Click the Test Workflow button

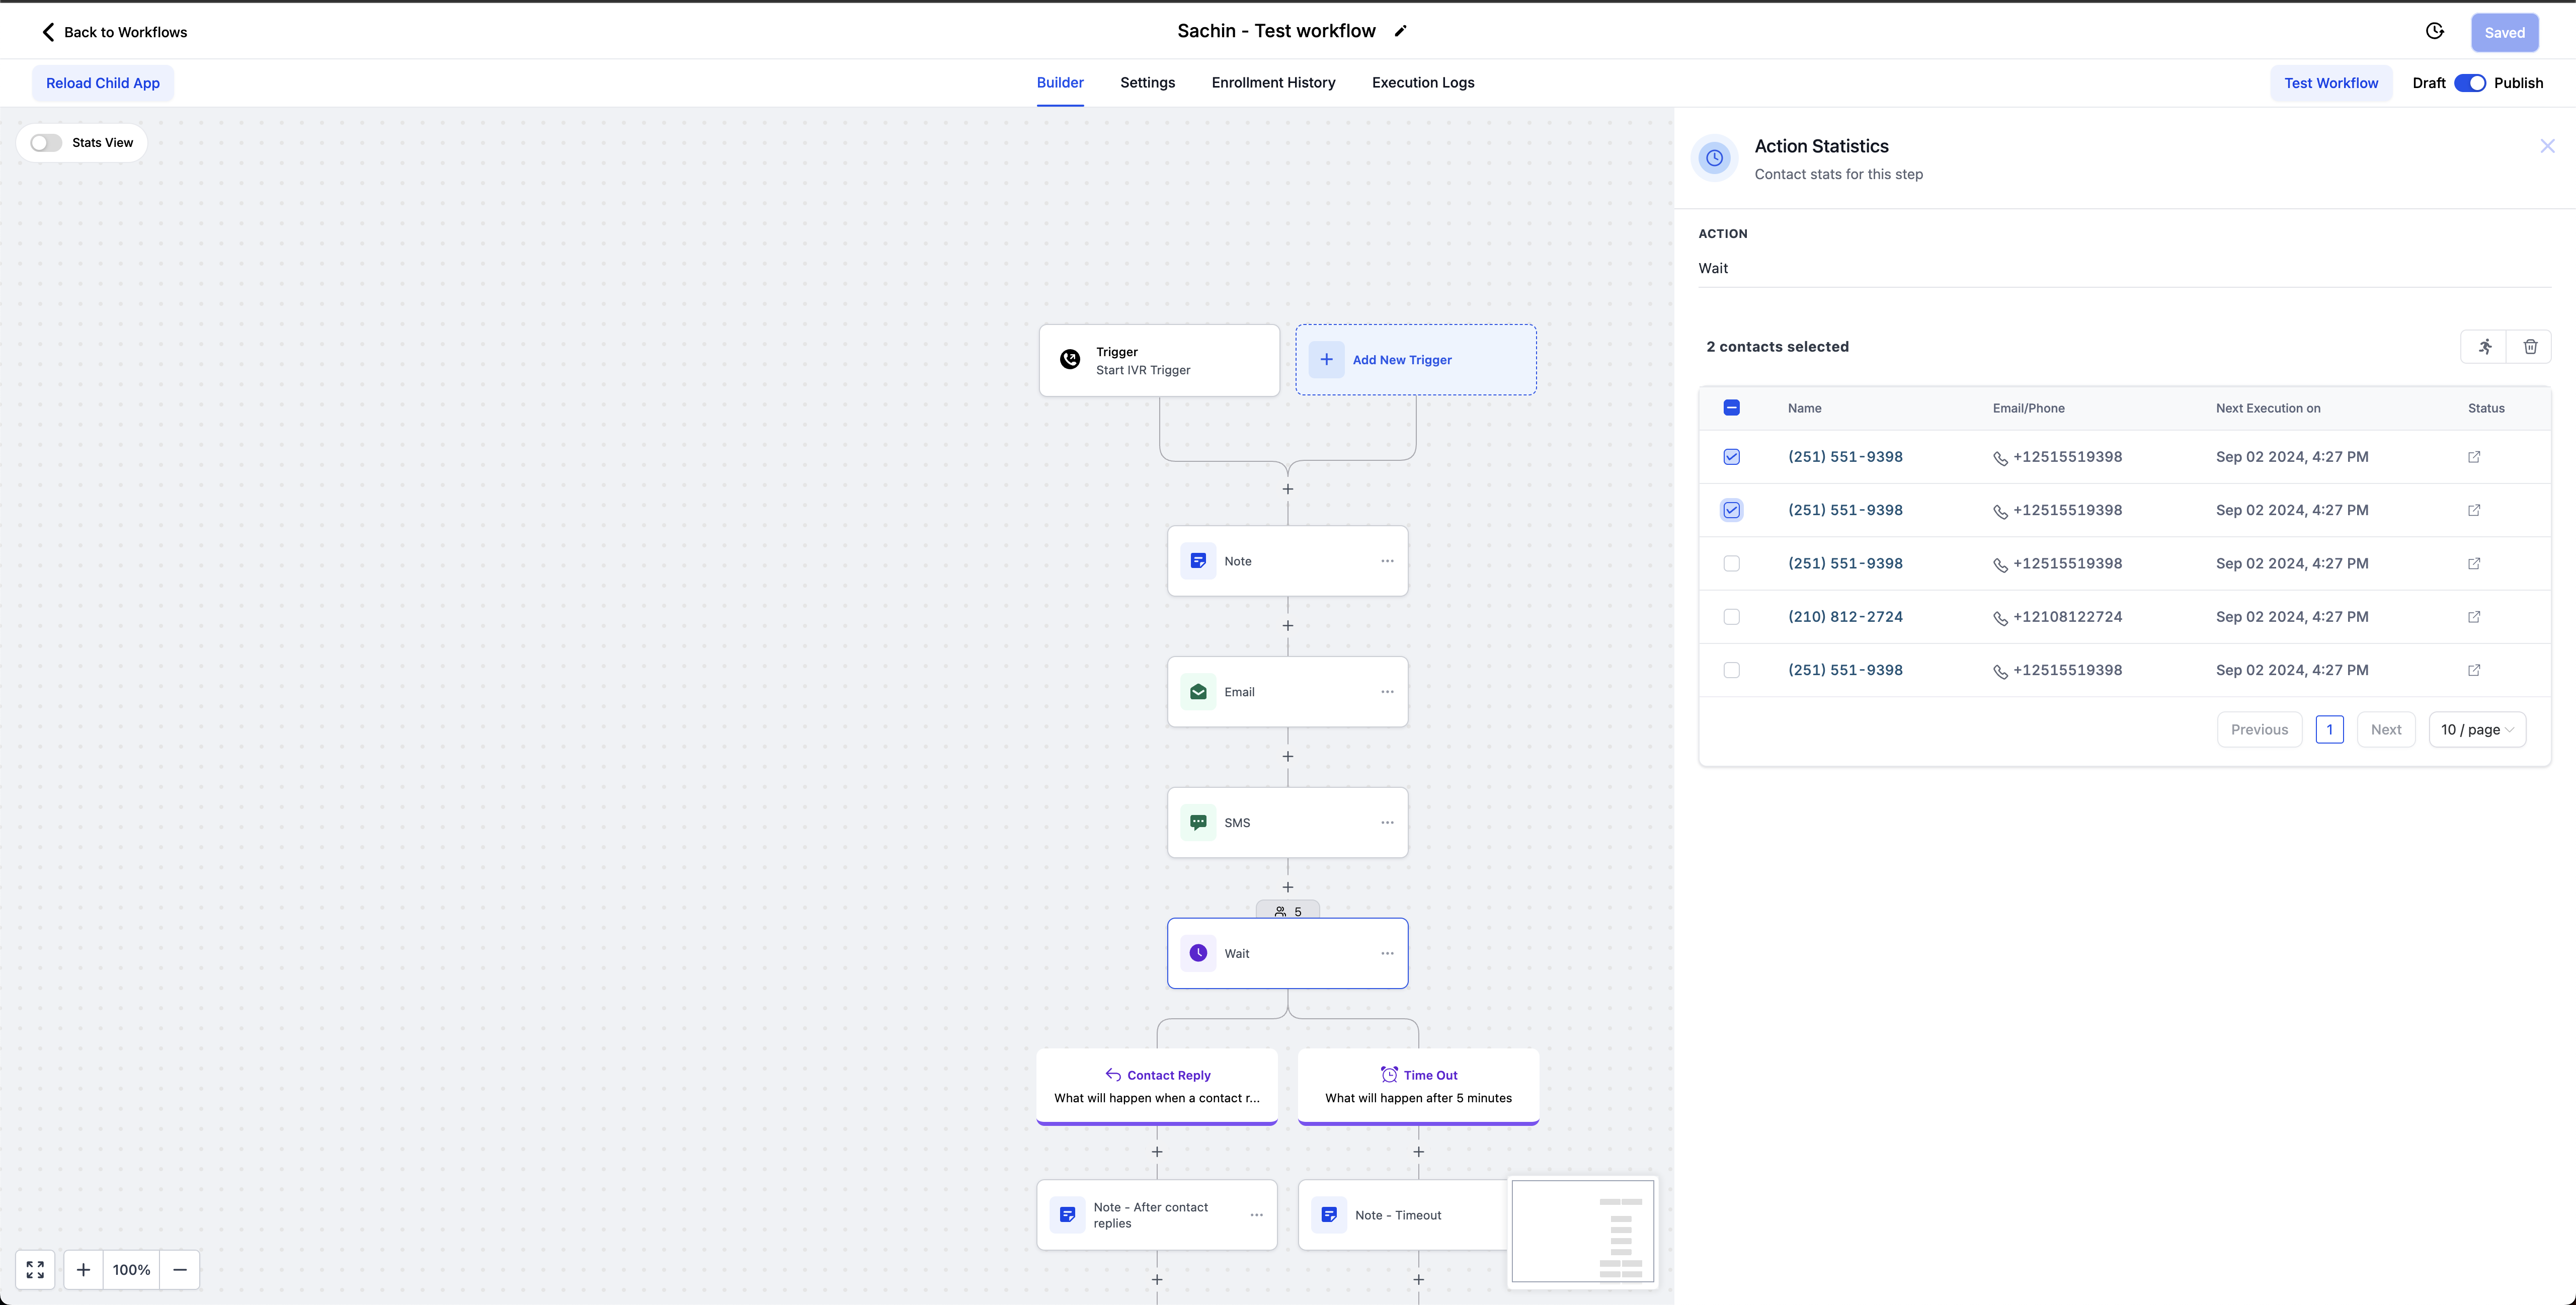2330,83
